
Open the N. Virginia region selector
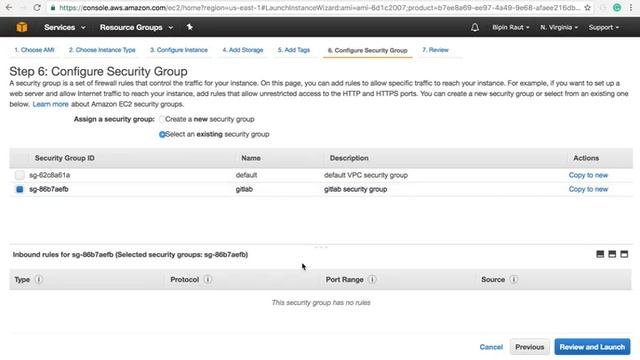point(559,27)
